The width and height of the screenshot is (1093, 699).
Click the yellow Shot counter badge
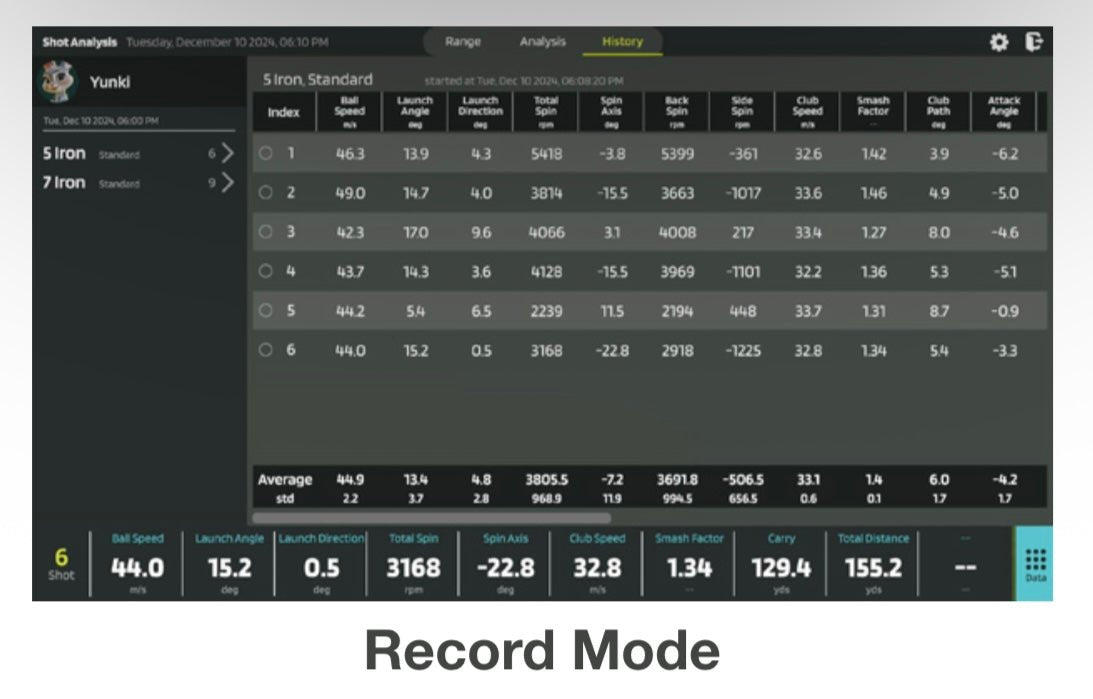(x=62, y=565)
